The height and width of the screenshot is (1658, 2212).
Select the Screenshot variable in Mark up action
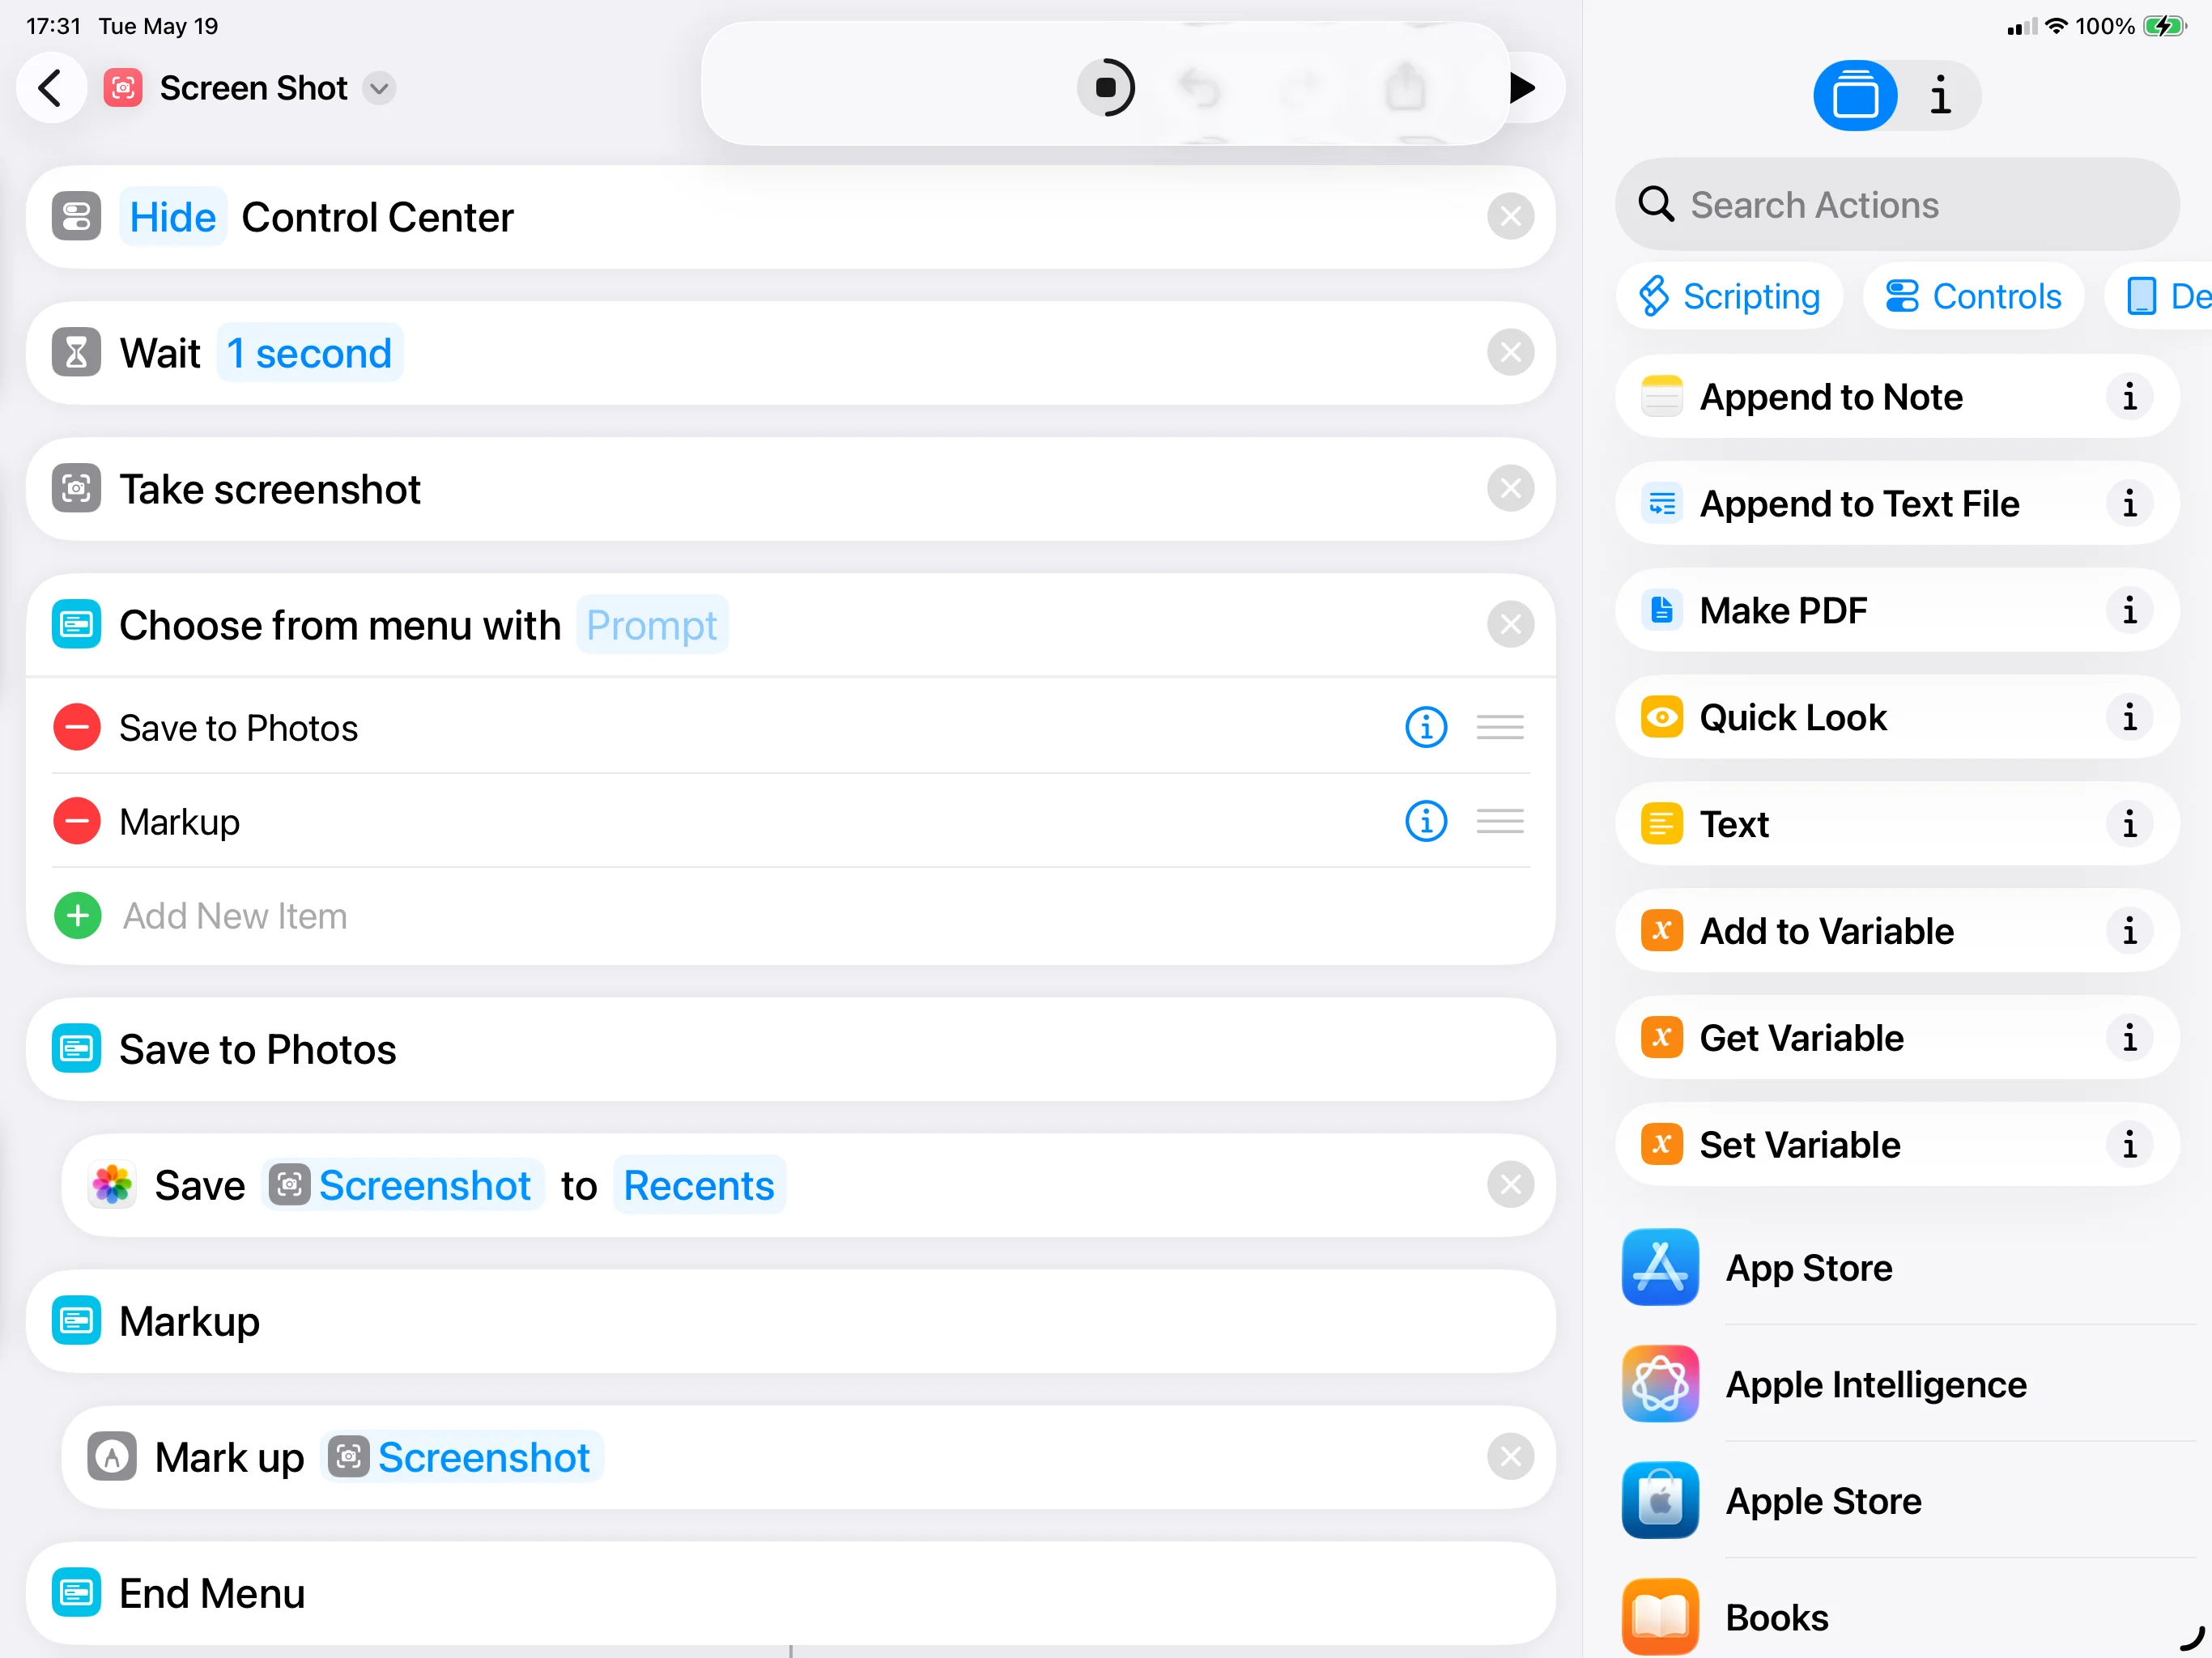click(461, 1457)
